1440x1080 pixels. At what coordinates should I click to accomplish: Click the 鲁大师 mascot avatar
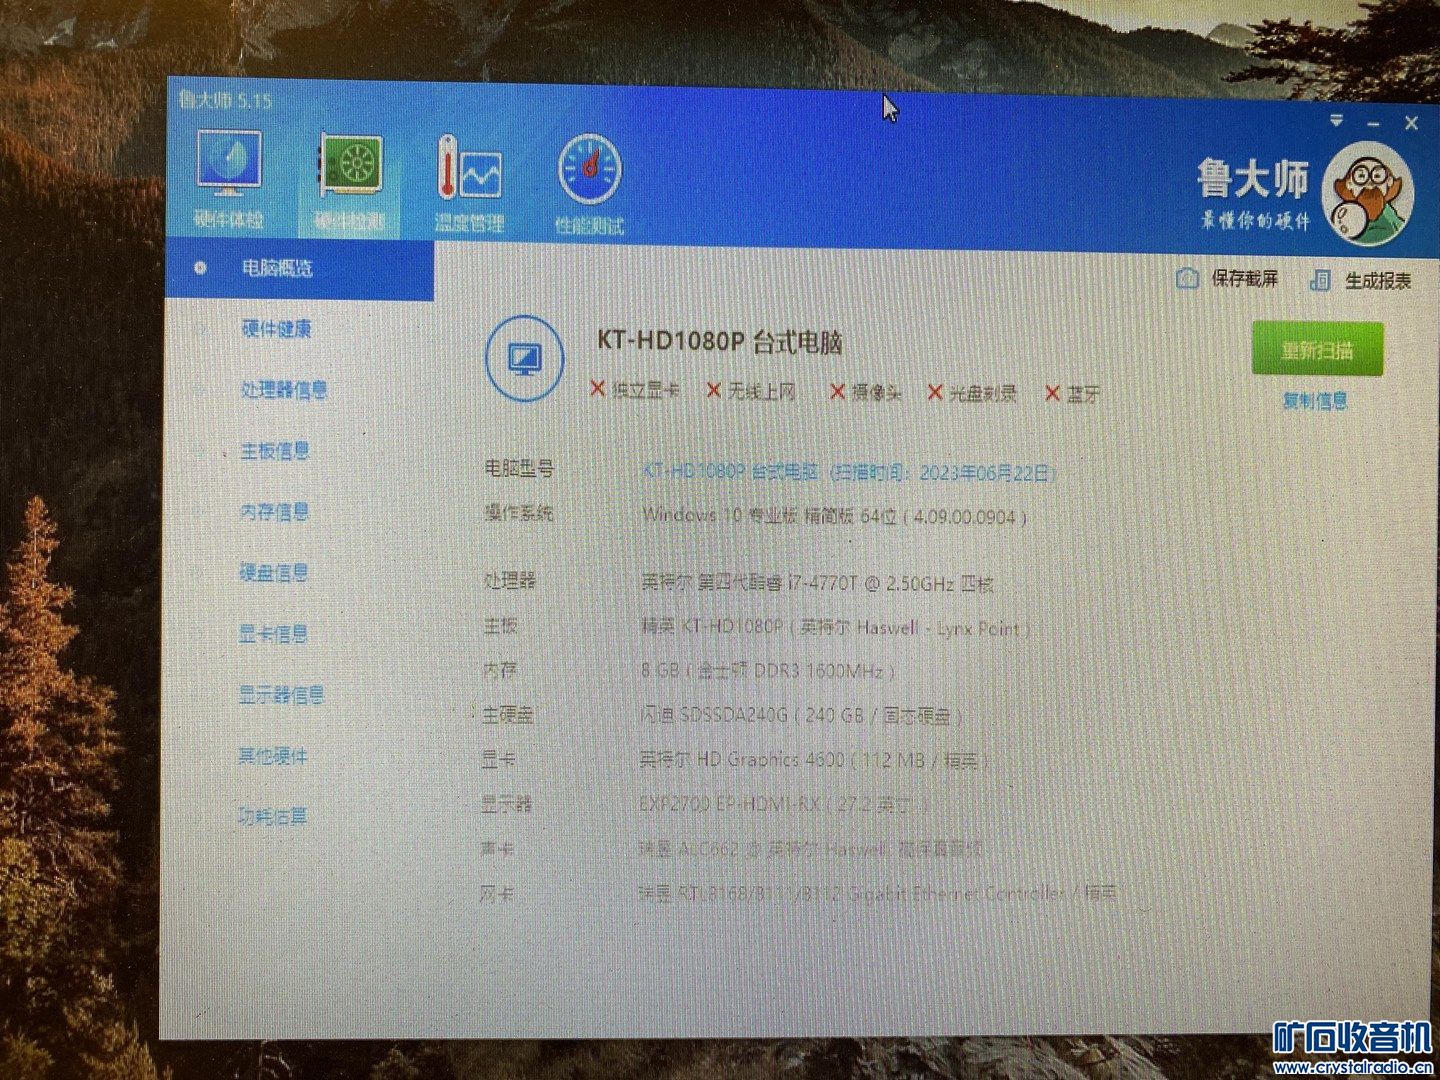[1368, 195]
